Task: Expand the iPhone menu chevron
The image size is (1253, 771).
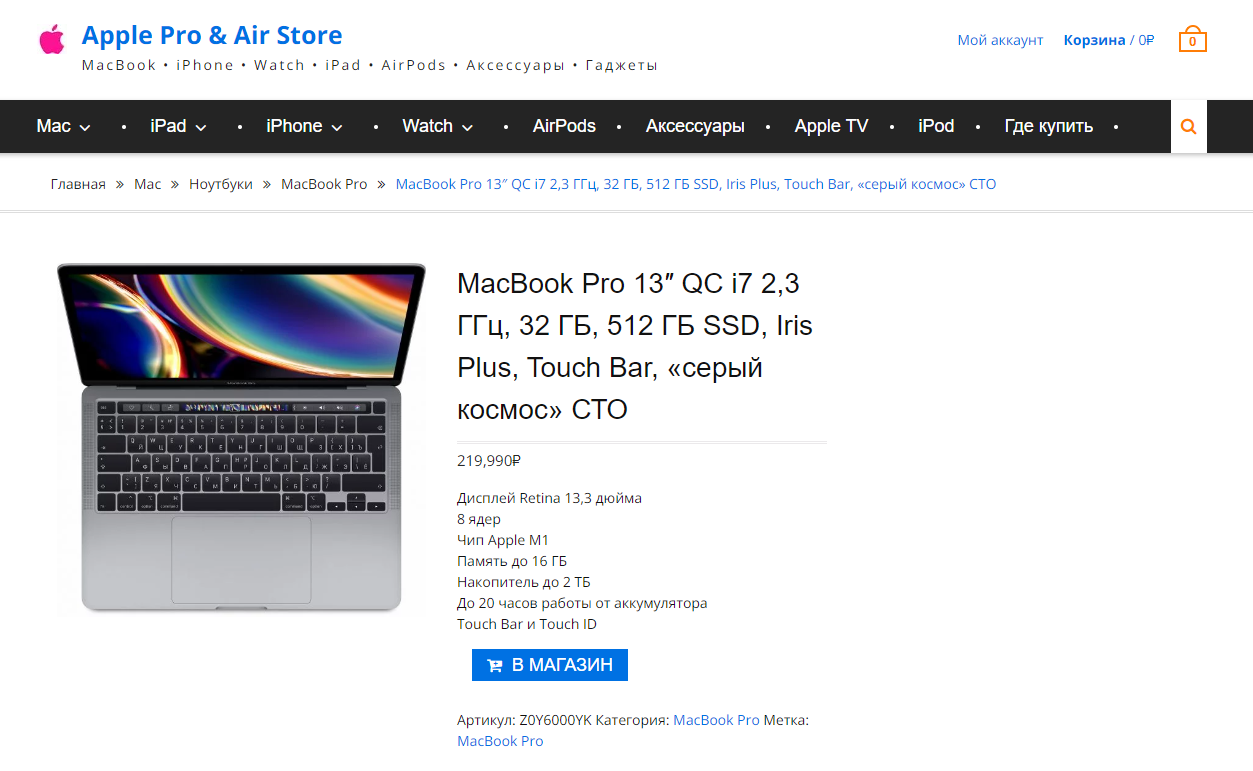Action: (337, 127)
